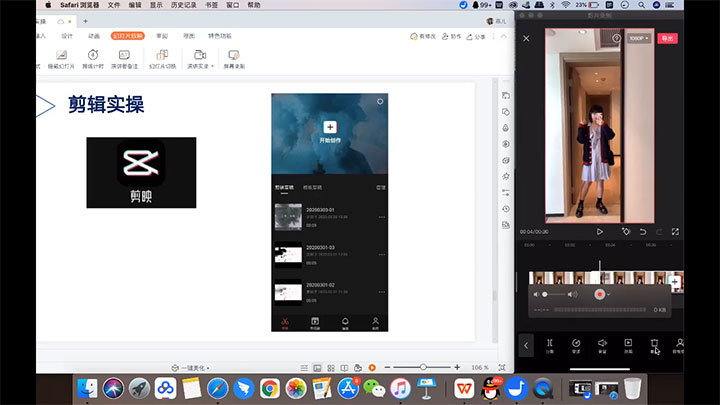
Task: Open the speed adjustment tool
Action: (576, 345)
